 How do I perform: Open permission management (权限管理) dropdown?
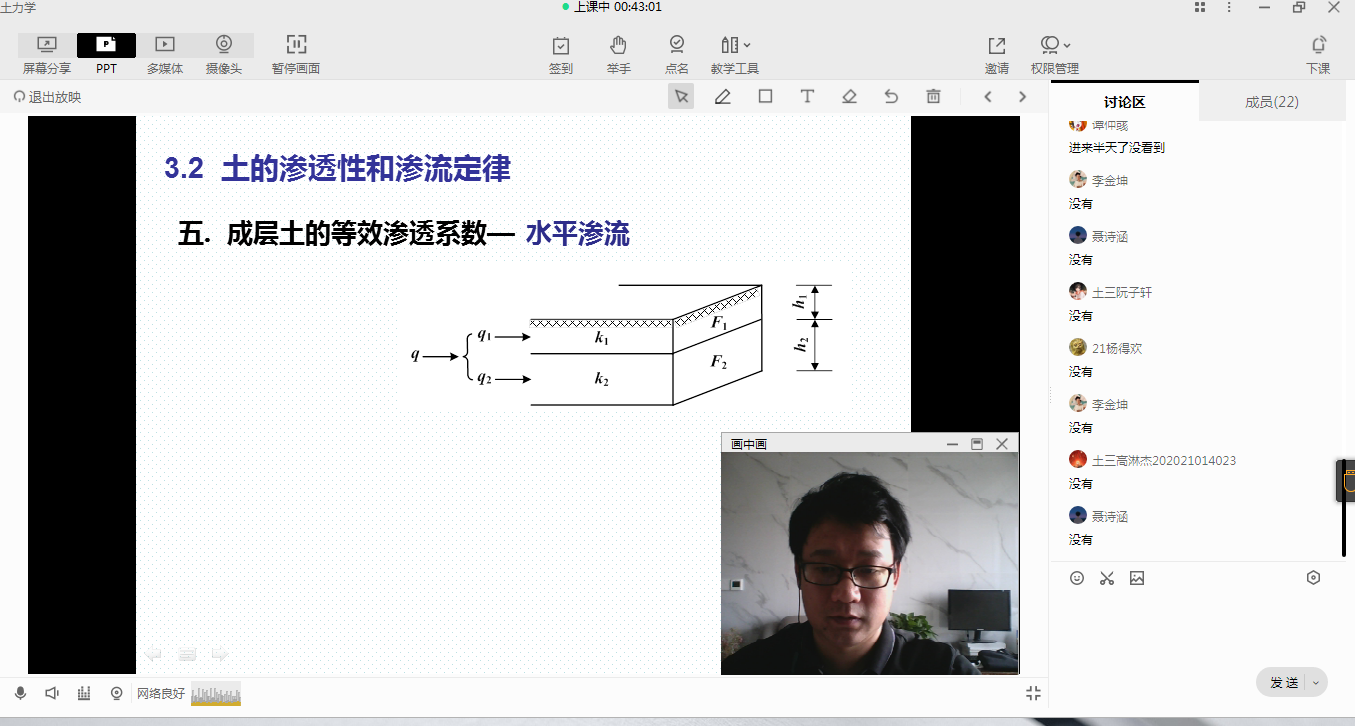[1055, 54]
